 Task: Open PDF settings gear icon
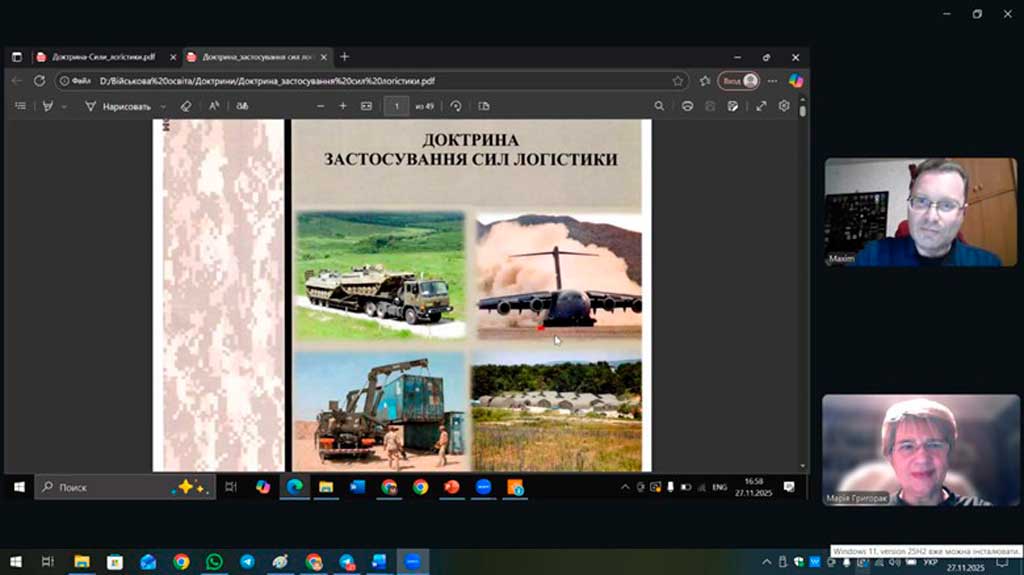[x=784, y=106]
